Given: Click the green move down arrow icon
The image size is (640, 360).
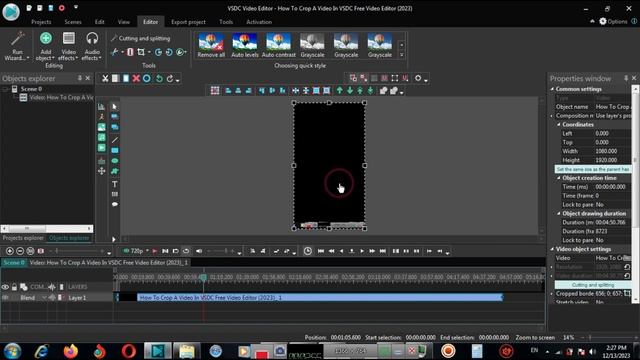Looking at the screenshot, I should 350,91.
